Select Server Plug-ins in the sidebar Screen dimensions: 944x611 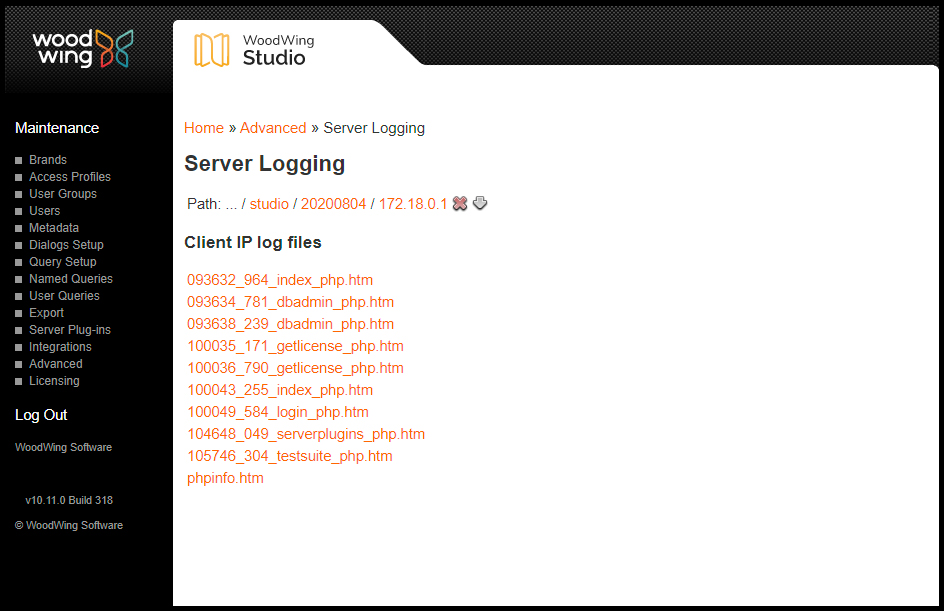click(70, 330)
